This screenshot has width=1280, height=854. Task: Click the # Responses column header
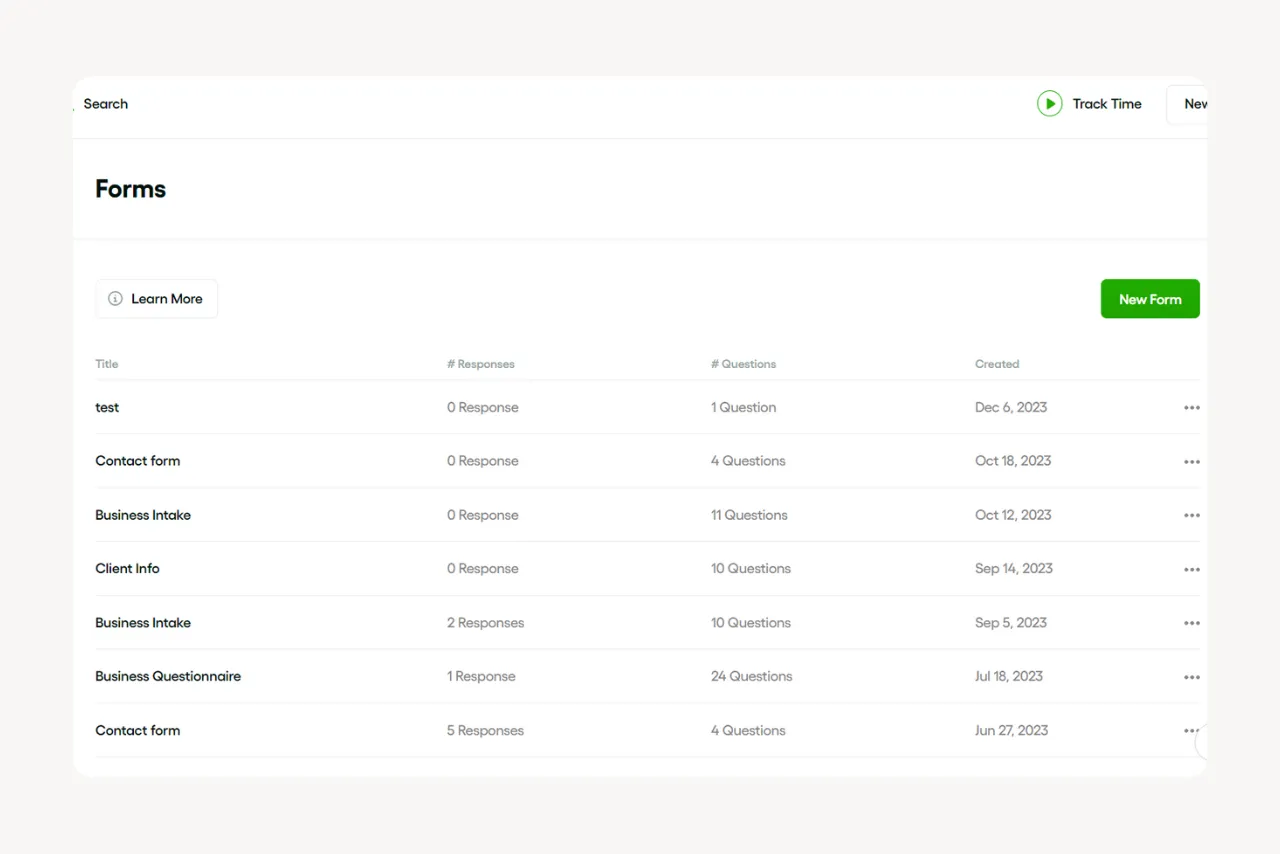(481, 364)
